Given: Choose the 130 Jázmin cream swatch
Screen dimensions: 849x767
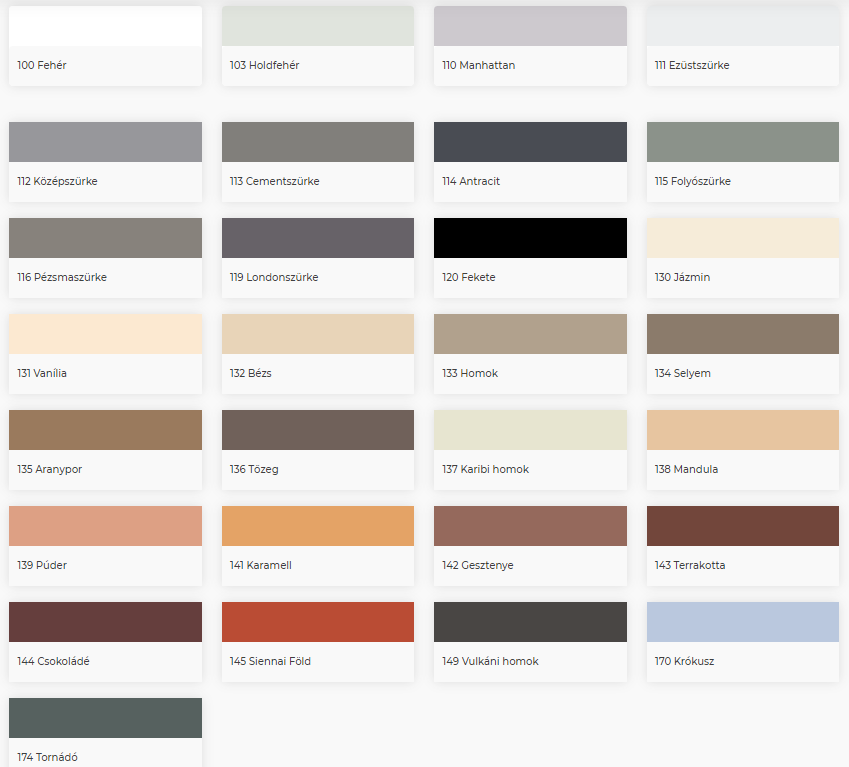Looking at the screenshot, I should pyautogui.click(x=742, y=238).
